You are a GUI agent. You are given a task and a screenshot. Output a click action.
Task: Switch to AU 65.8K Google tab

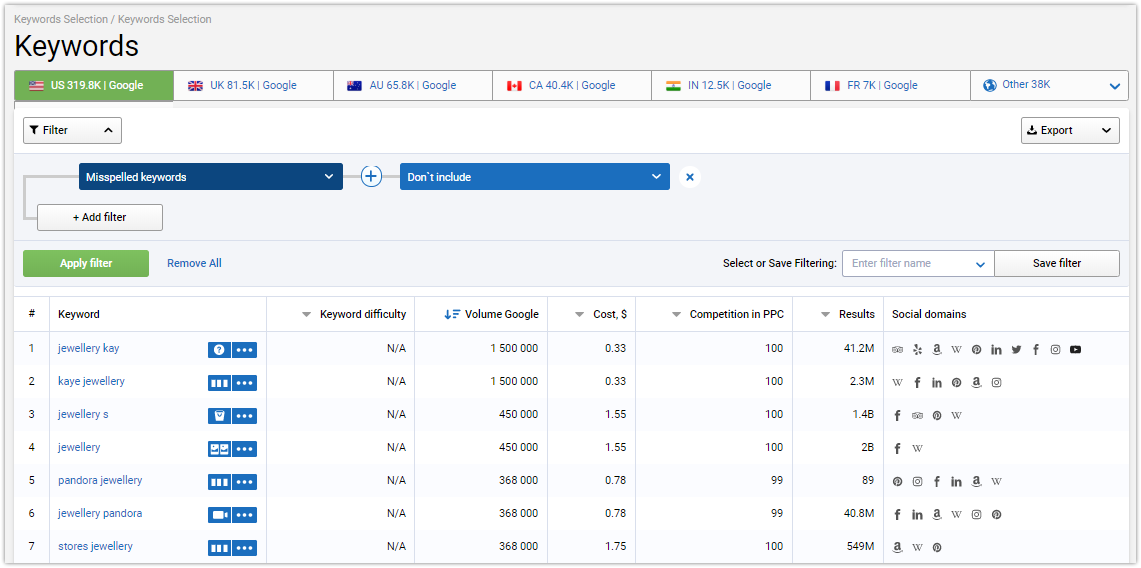pos(413,85)
